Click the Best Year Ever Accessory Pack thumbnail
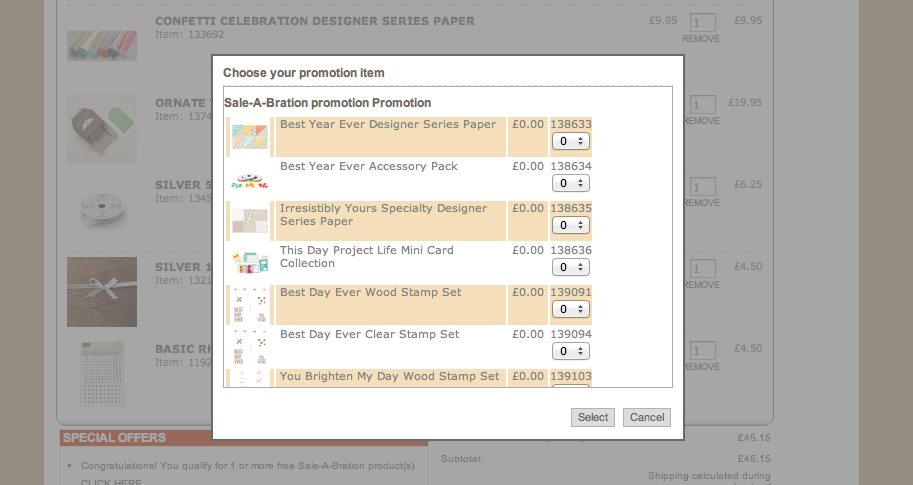The height and width of the screenshot is (485, 913). click(x=250, y=180)
